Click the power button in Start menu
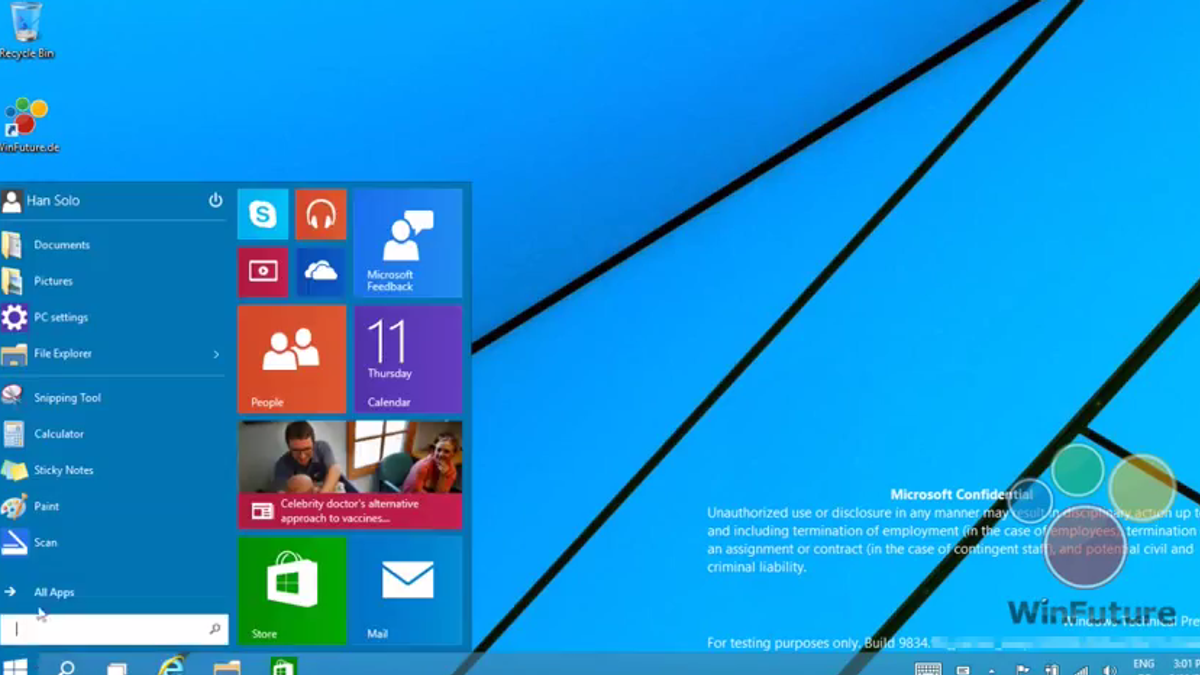Viewport: 1200px width, 675px height. coord(215,200)
